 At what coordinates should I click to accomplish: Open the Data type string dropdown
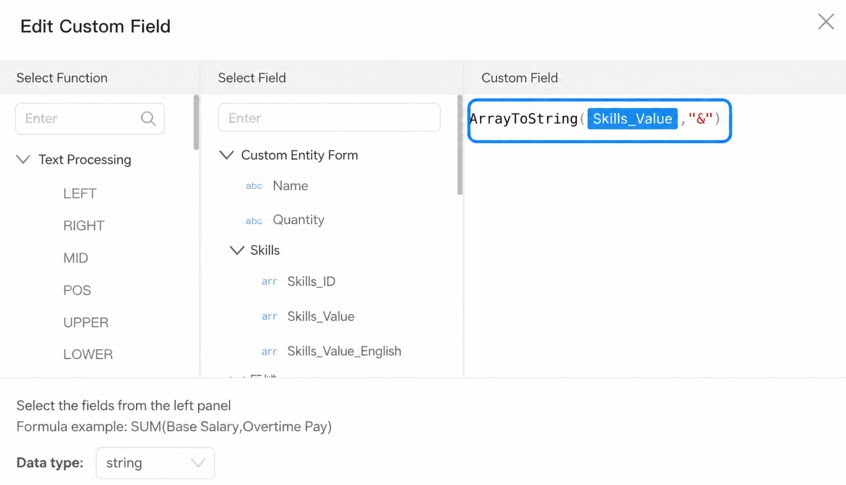tap(155, 463)
